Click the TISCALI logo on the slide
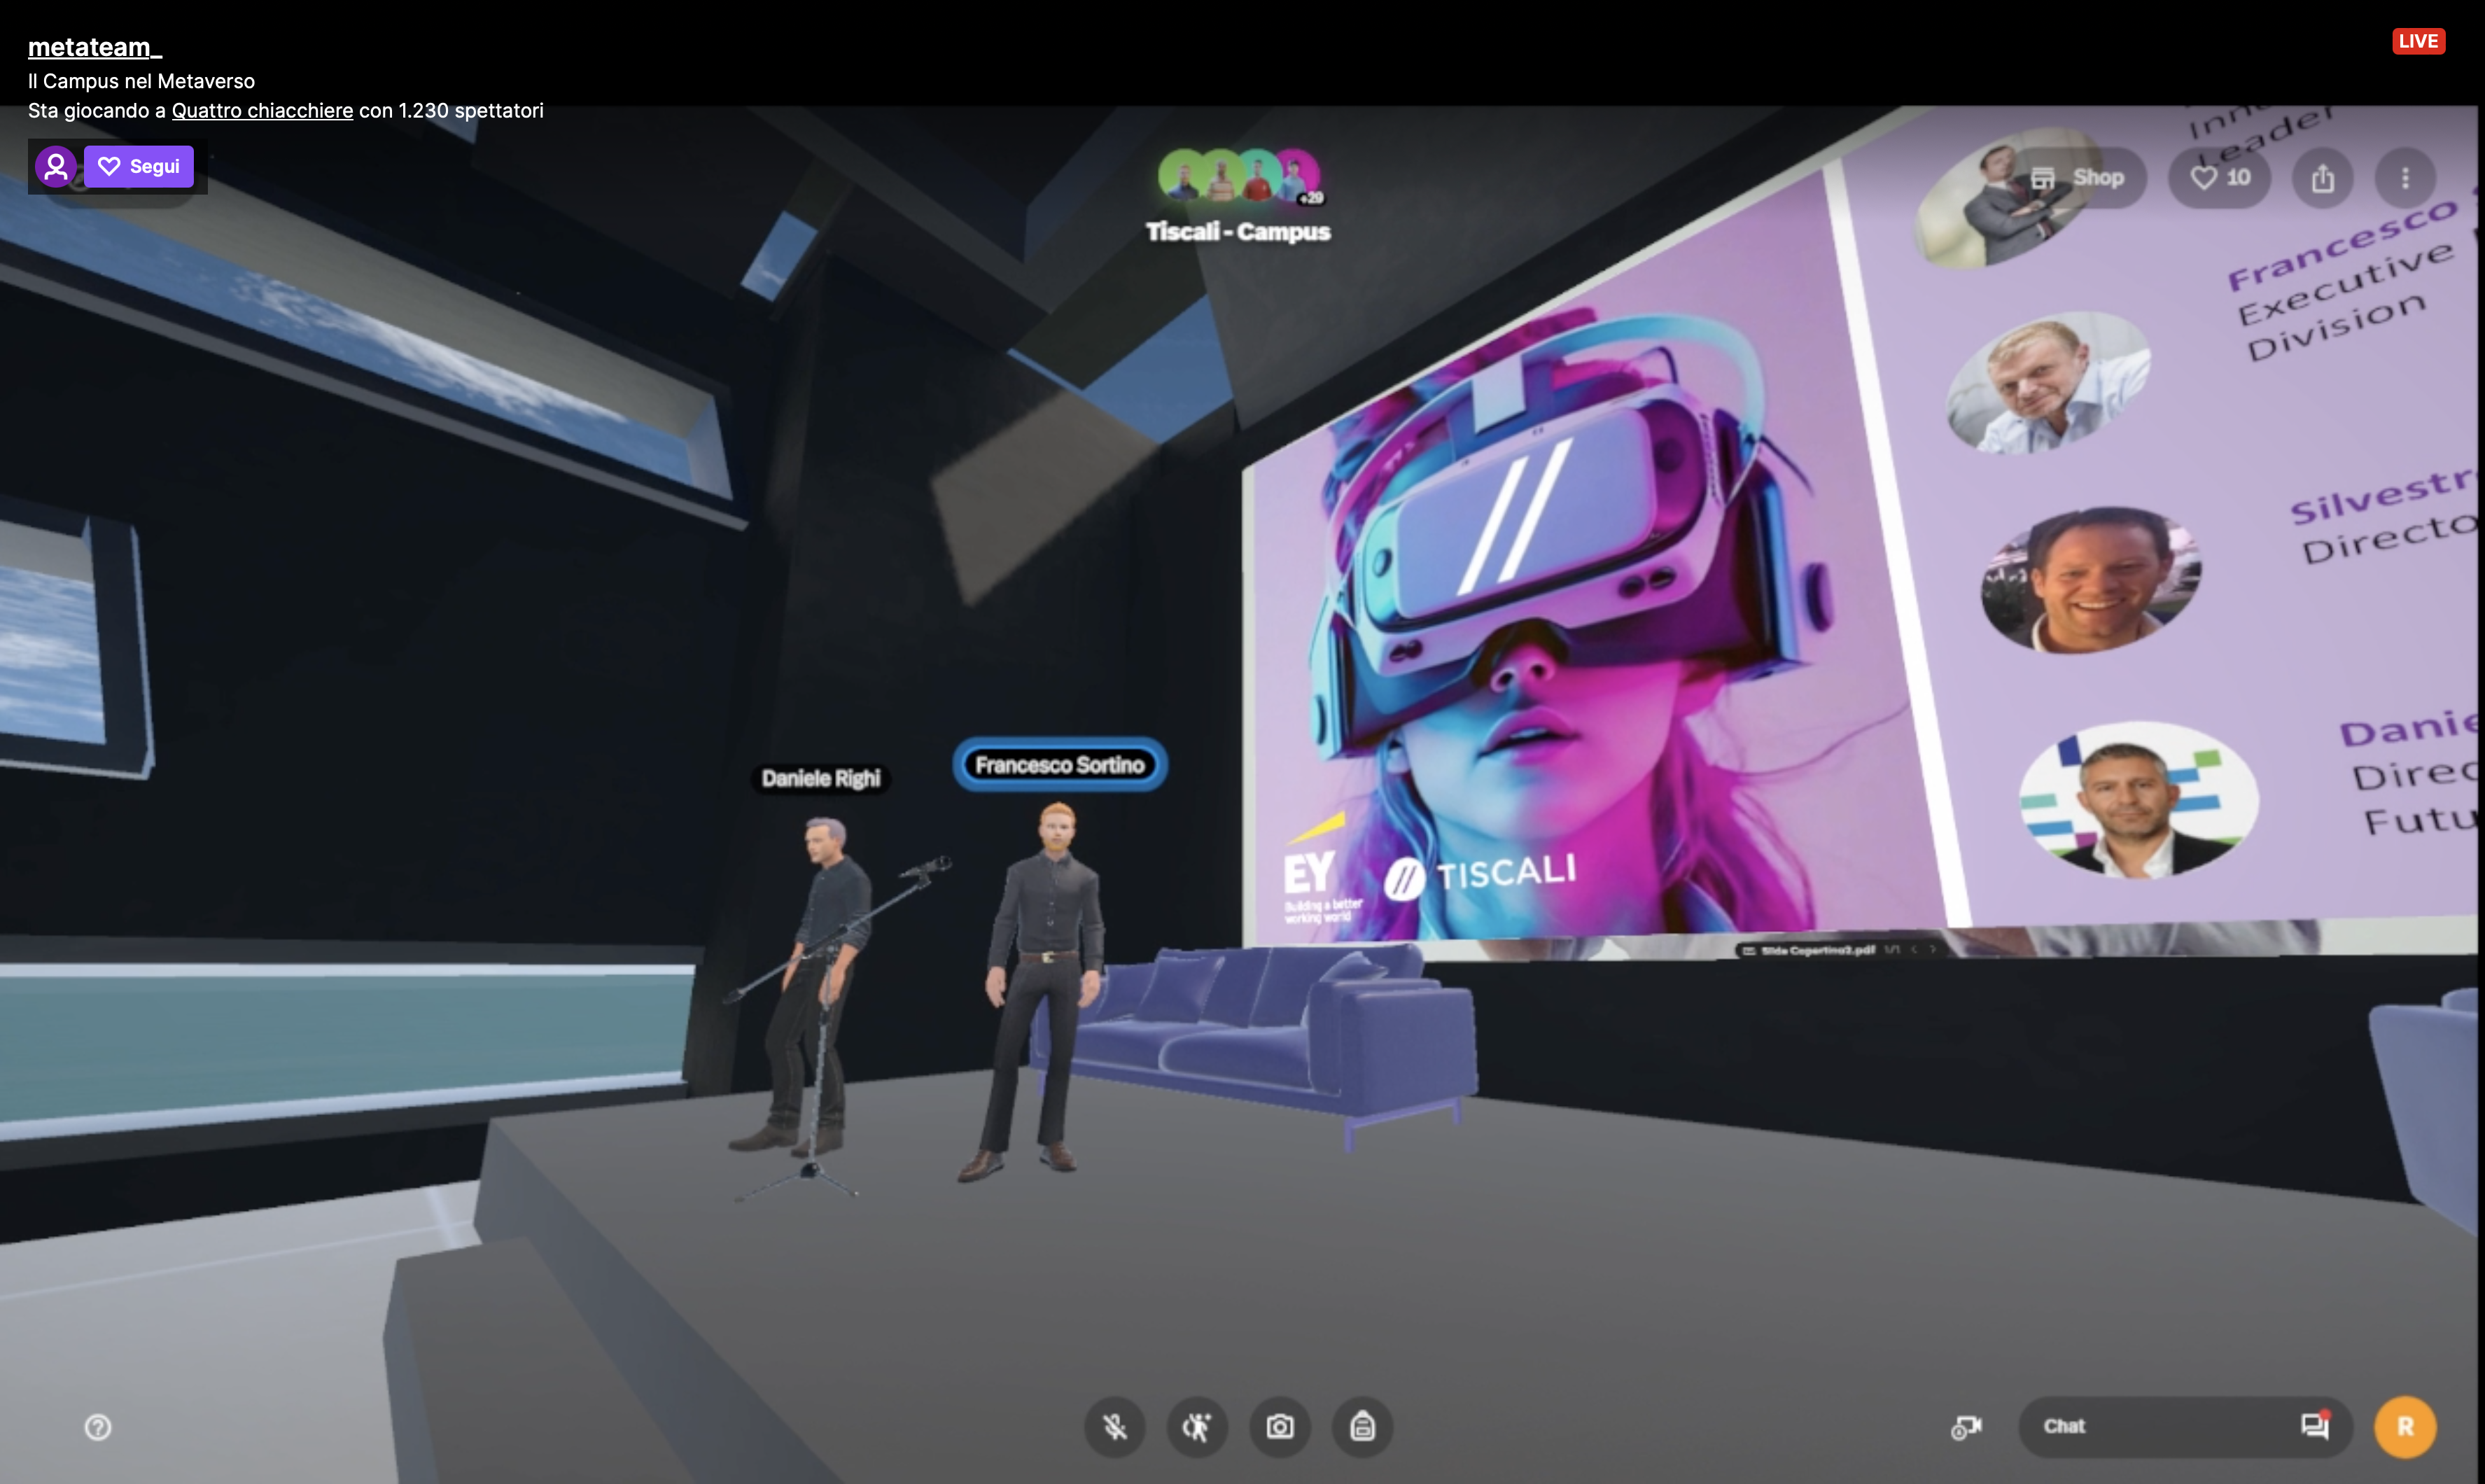 pos(1481,876)
